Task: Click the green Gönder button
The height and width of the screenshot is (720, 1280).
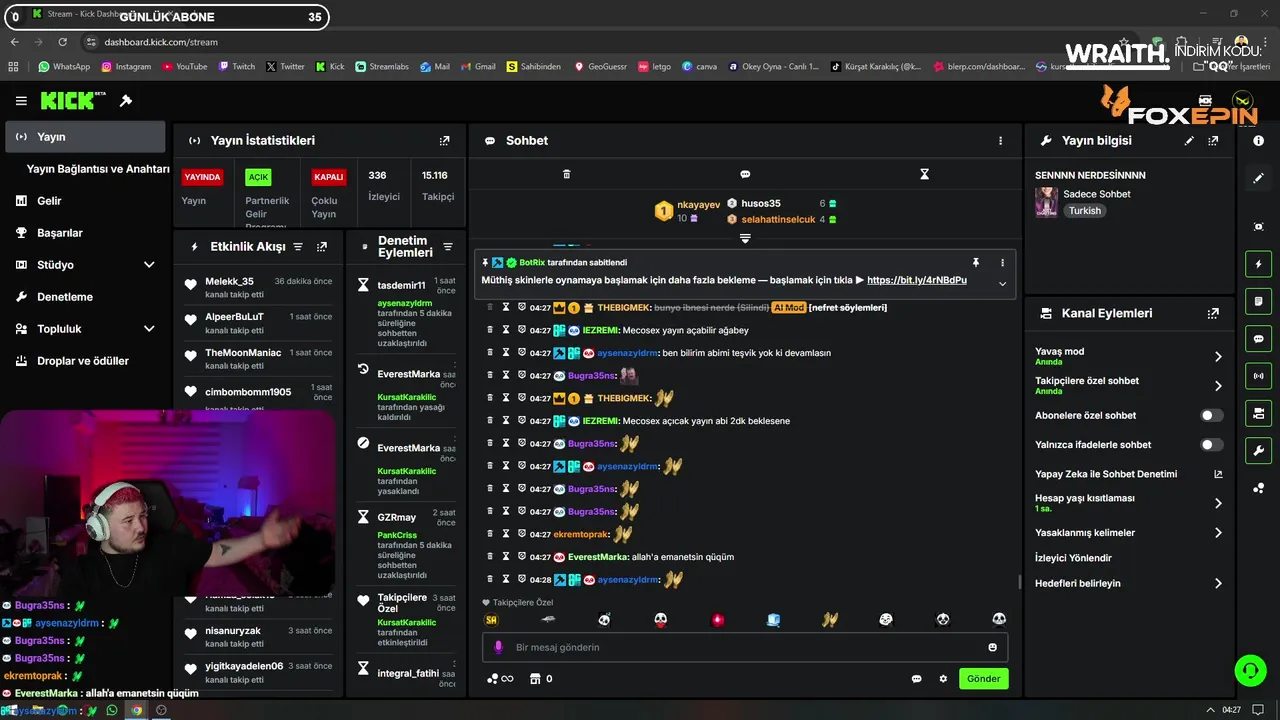Action: point(983,679)
